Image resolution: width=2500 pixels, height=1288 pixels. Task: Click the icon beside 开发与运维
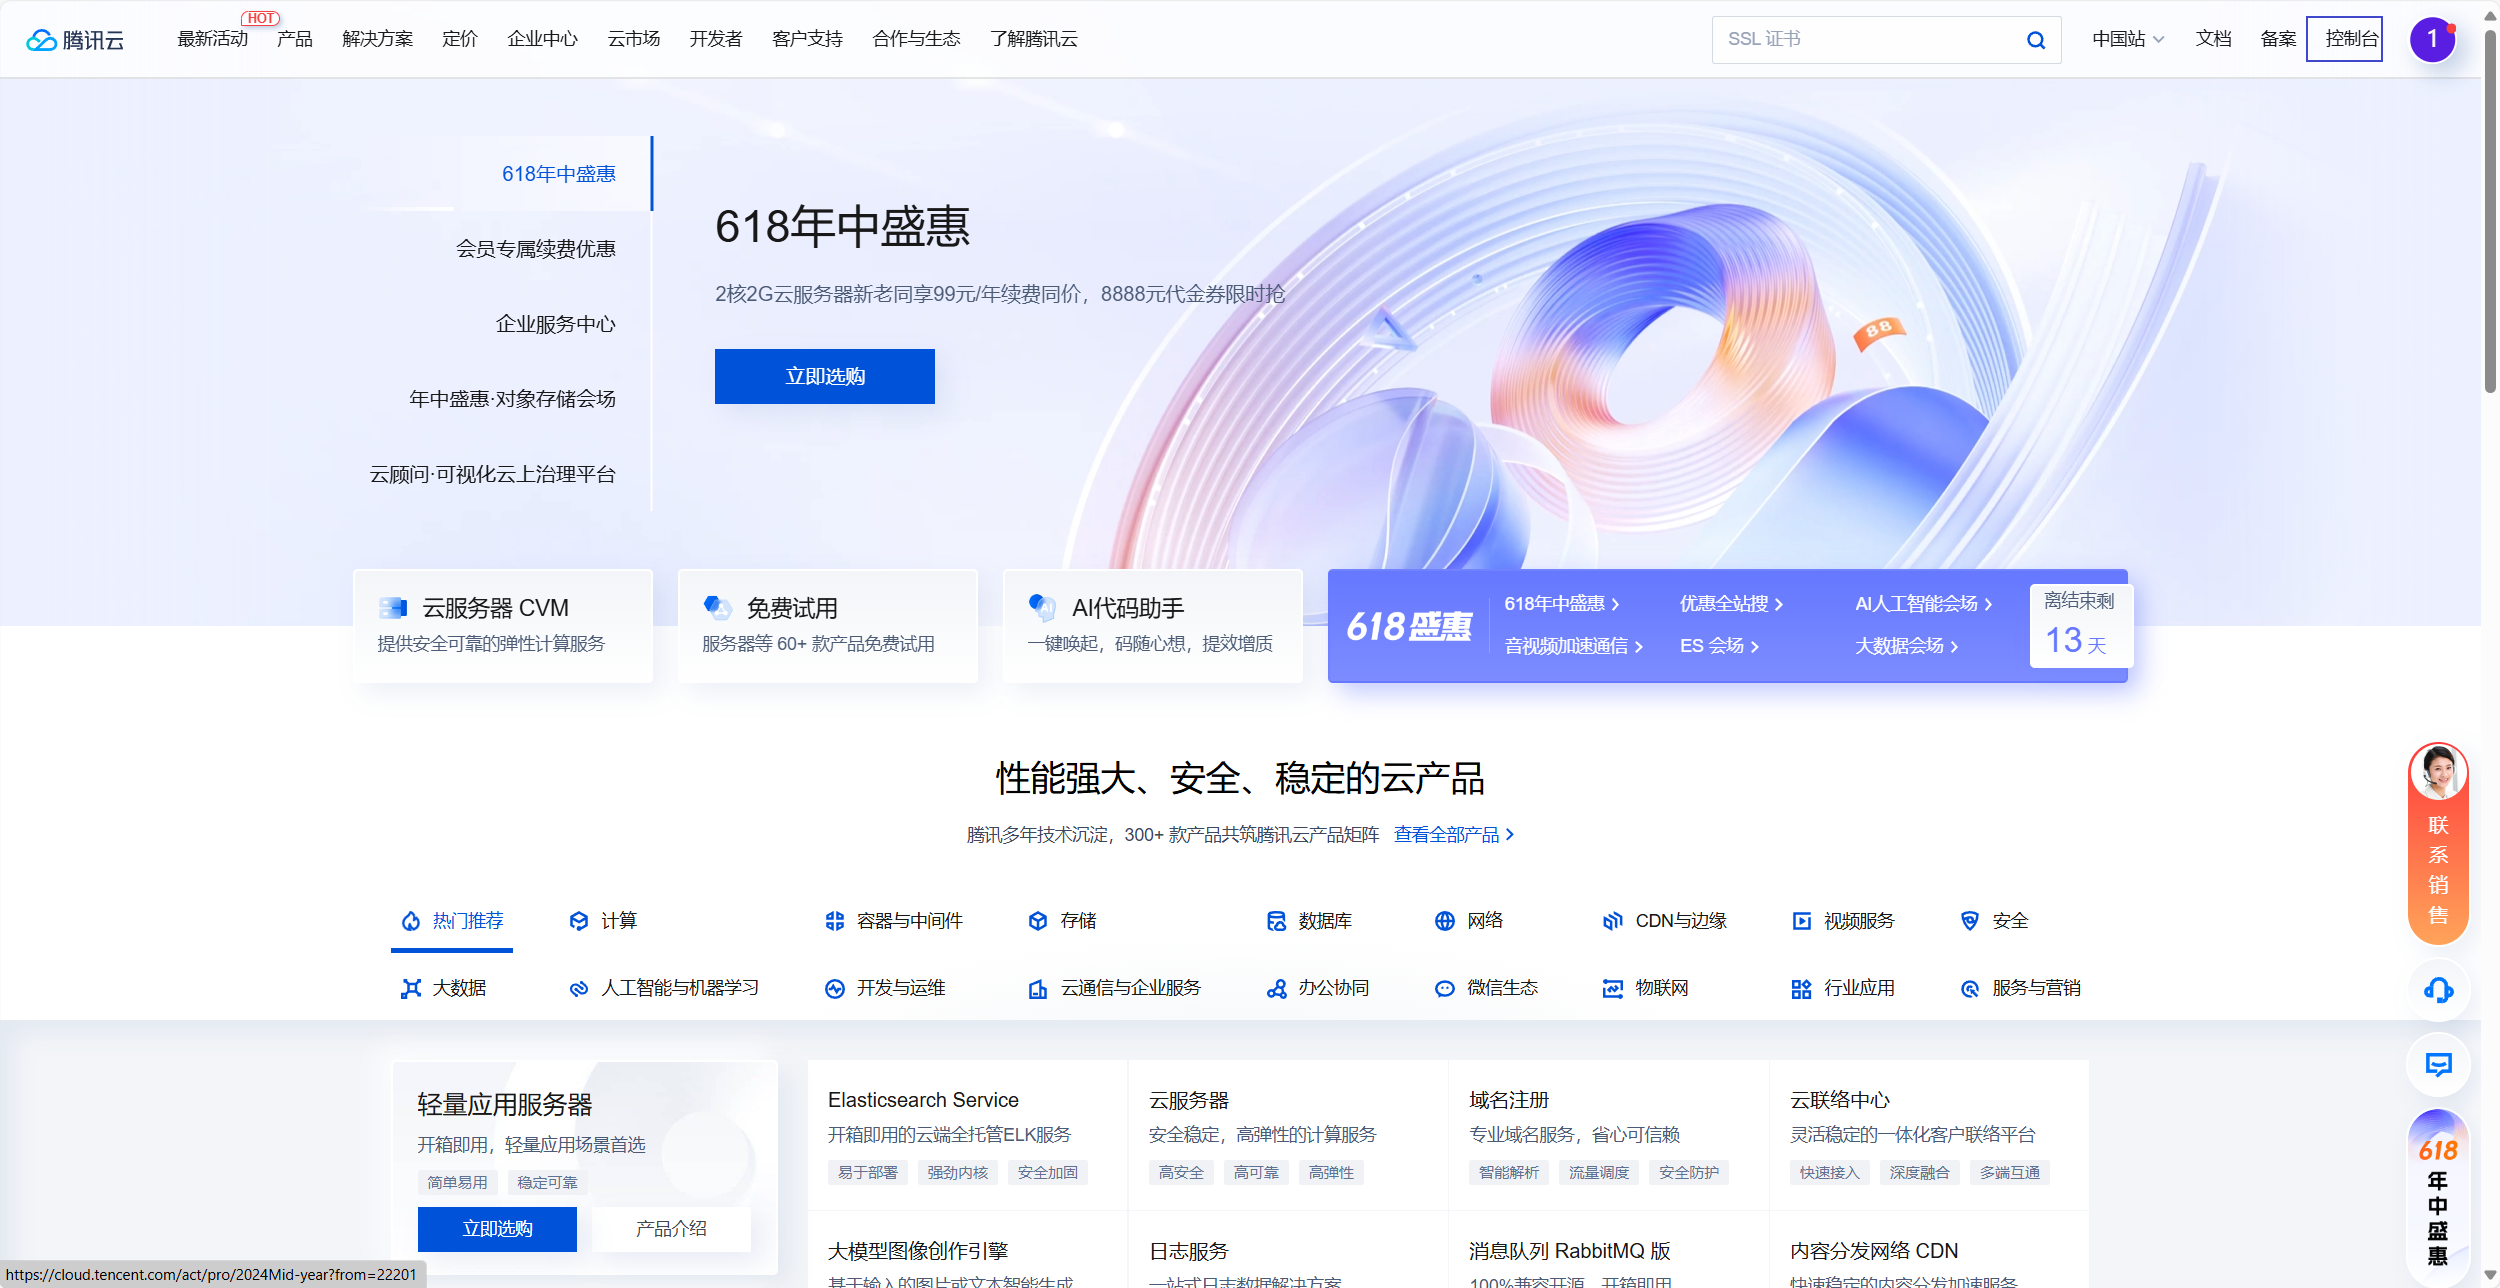pos(835,989)
